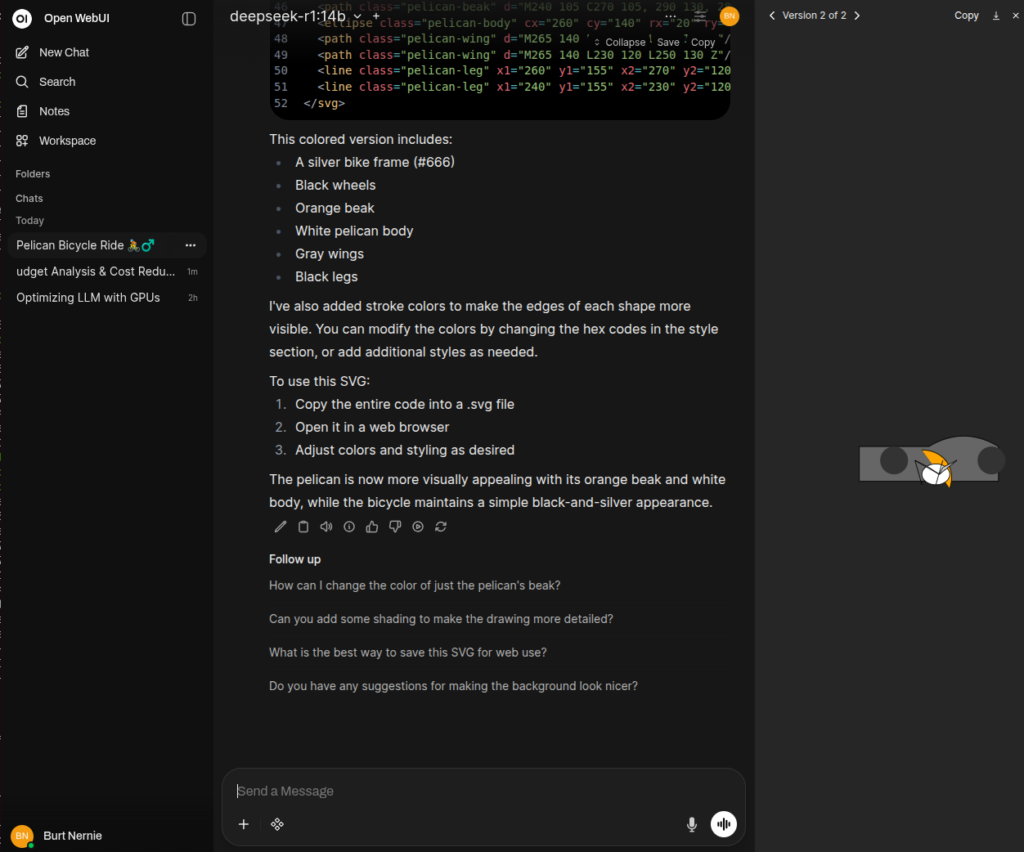Toggle the sidebar panel closed

point(189,19)
